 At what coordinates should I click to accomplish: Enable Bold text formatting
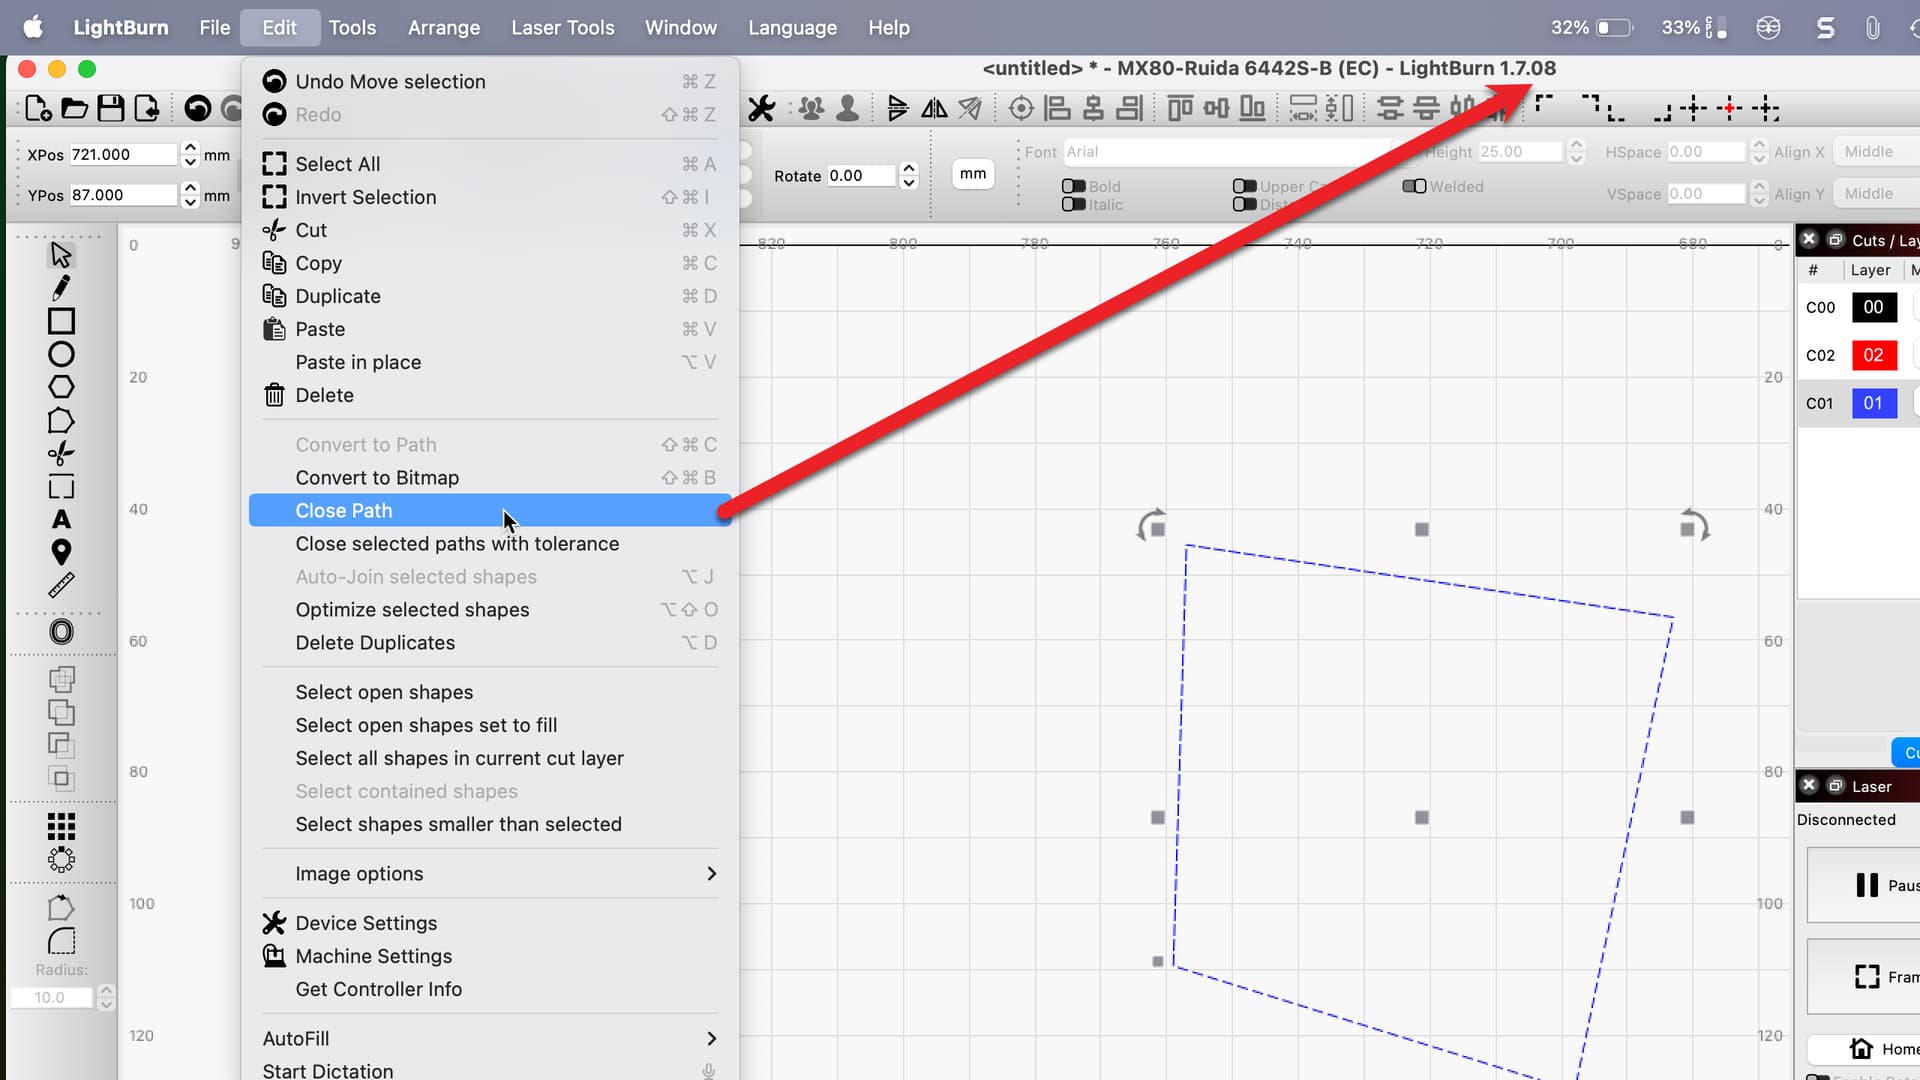tap(1075, 186)
